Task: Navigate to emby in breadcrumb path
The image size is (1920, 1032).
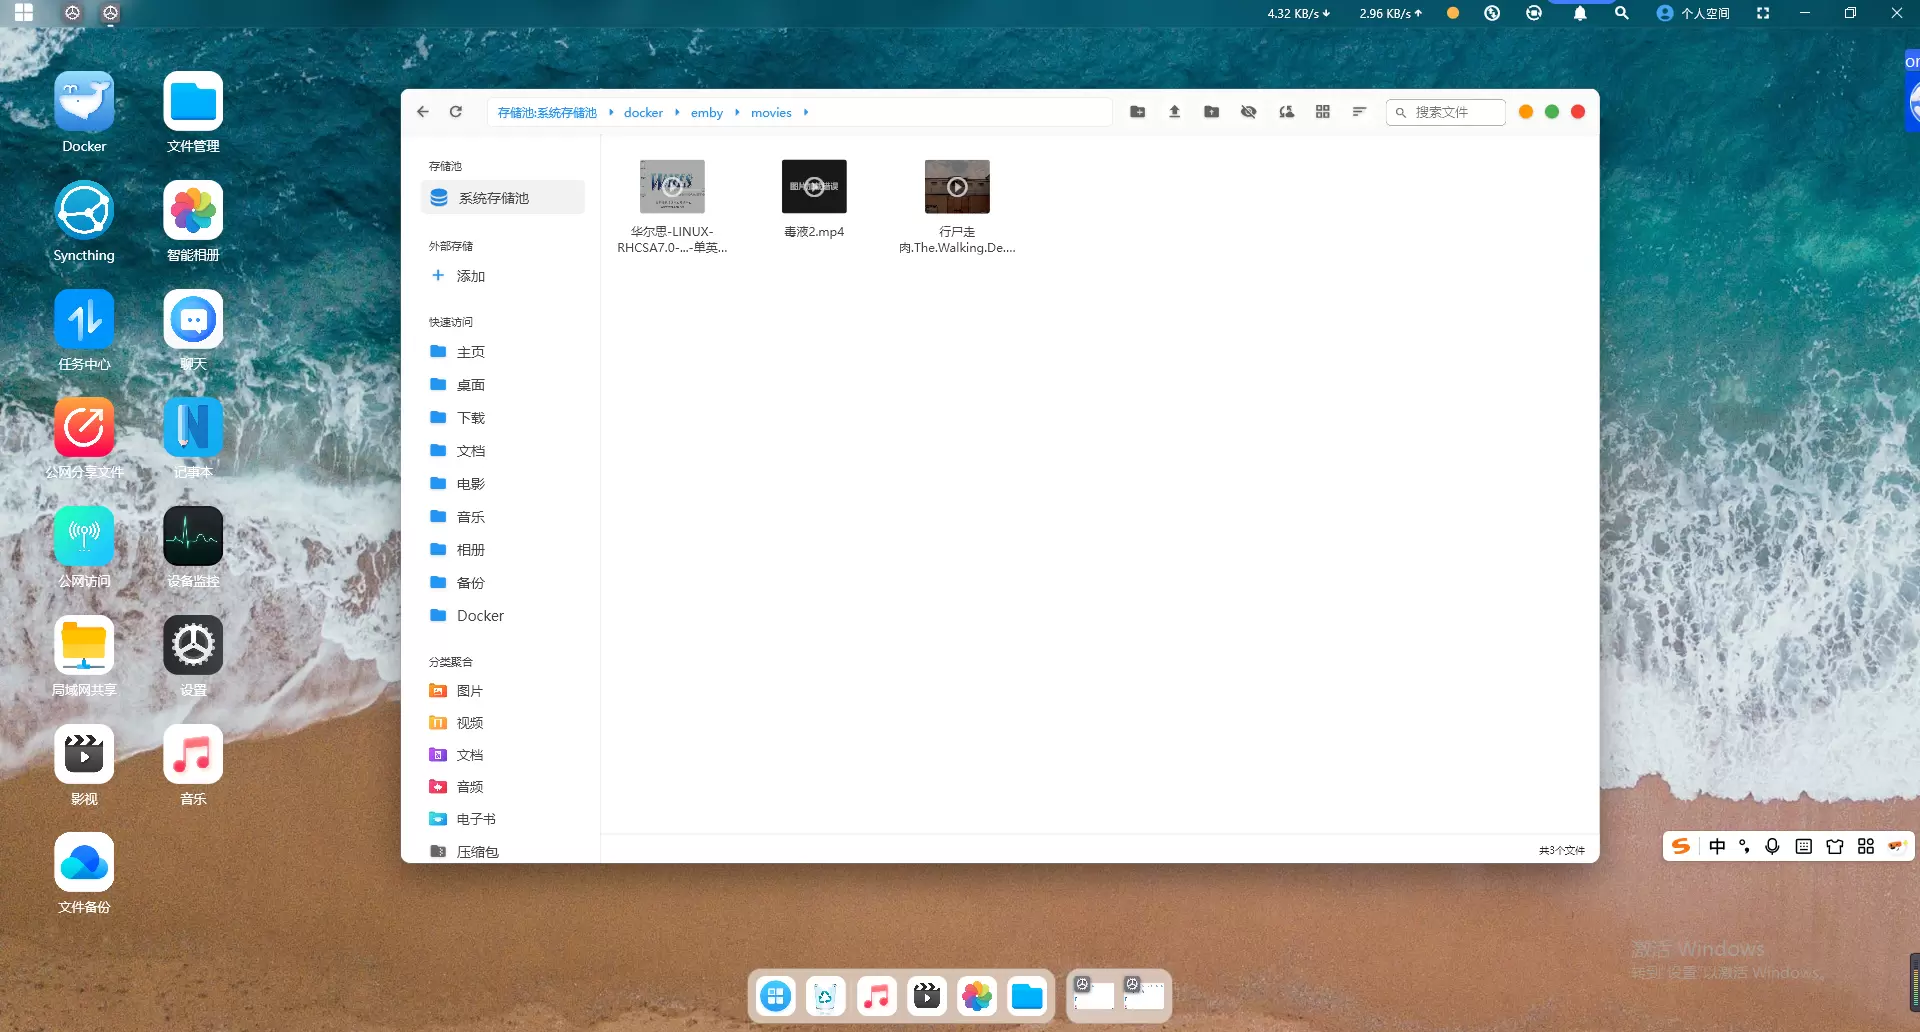Action: click(x=706, y=113)
